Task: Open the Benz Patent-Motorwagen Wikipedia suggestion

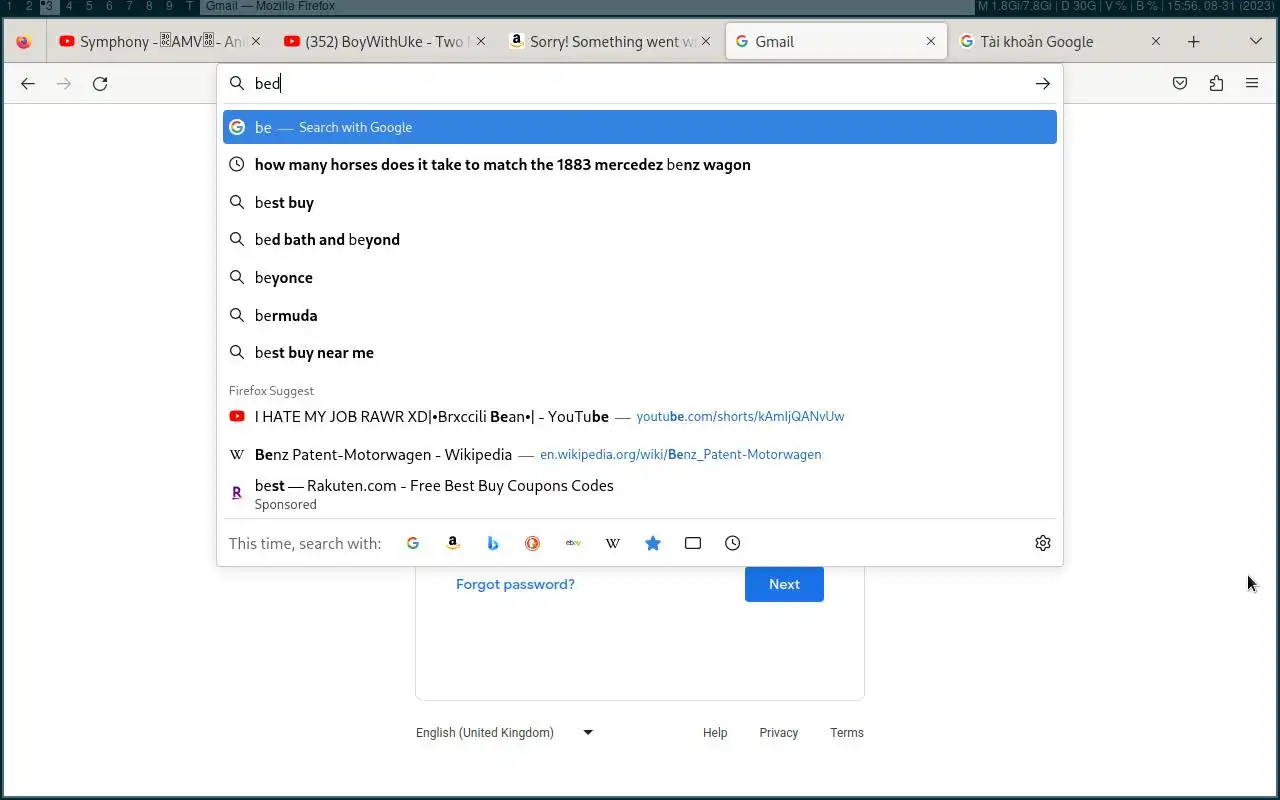Action: click(640, 454)
